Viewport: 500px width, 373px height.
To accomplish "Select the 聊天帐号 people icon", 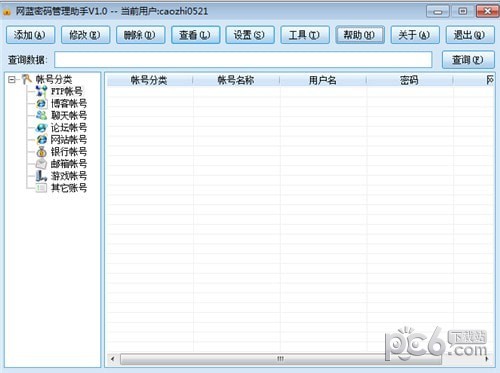I will (x=41, y=115).
